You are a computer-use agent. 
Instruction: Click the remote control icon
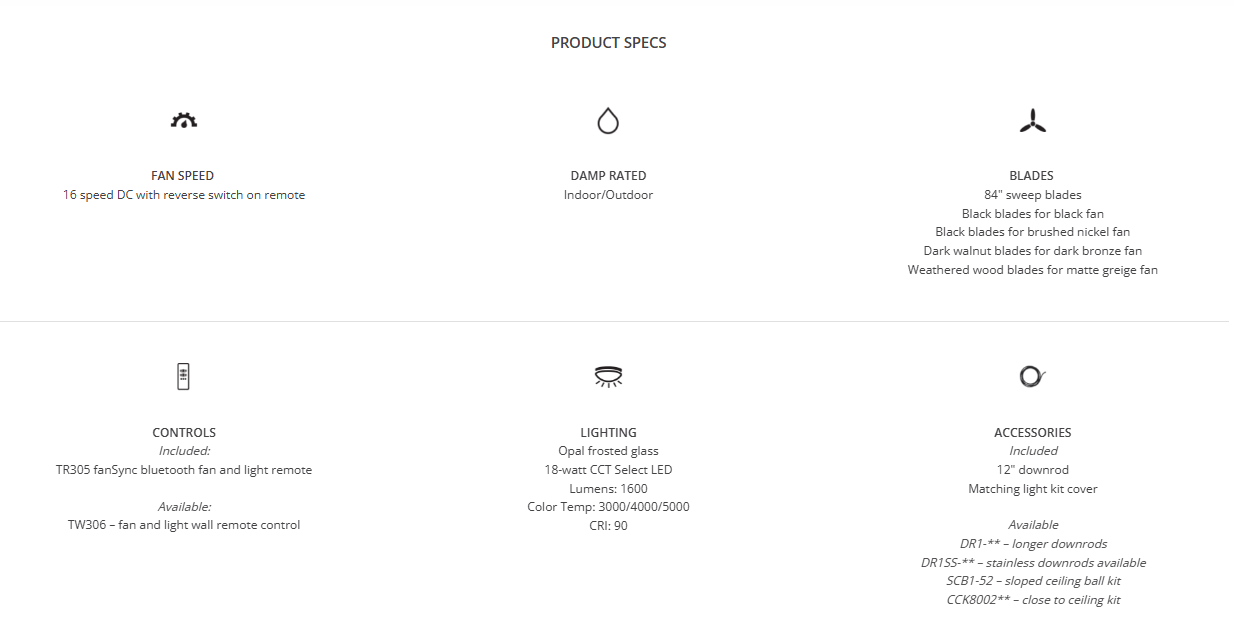(183, 376)
